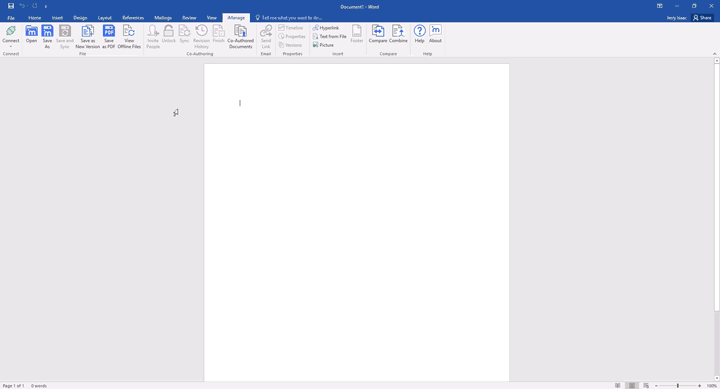Click the Versions button
720x389 pixels.
(x=290, y=45)
